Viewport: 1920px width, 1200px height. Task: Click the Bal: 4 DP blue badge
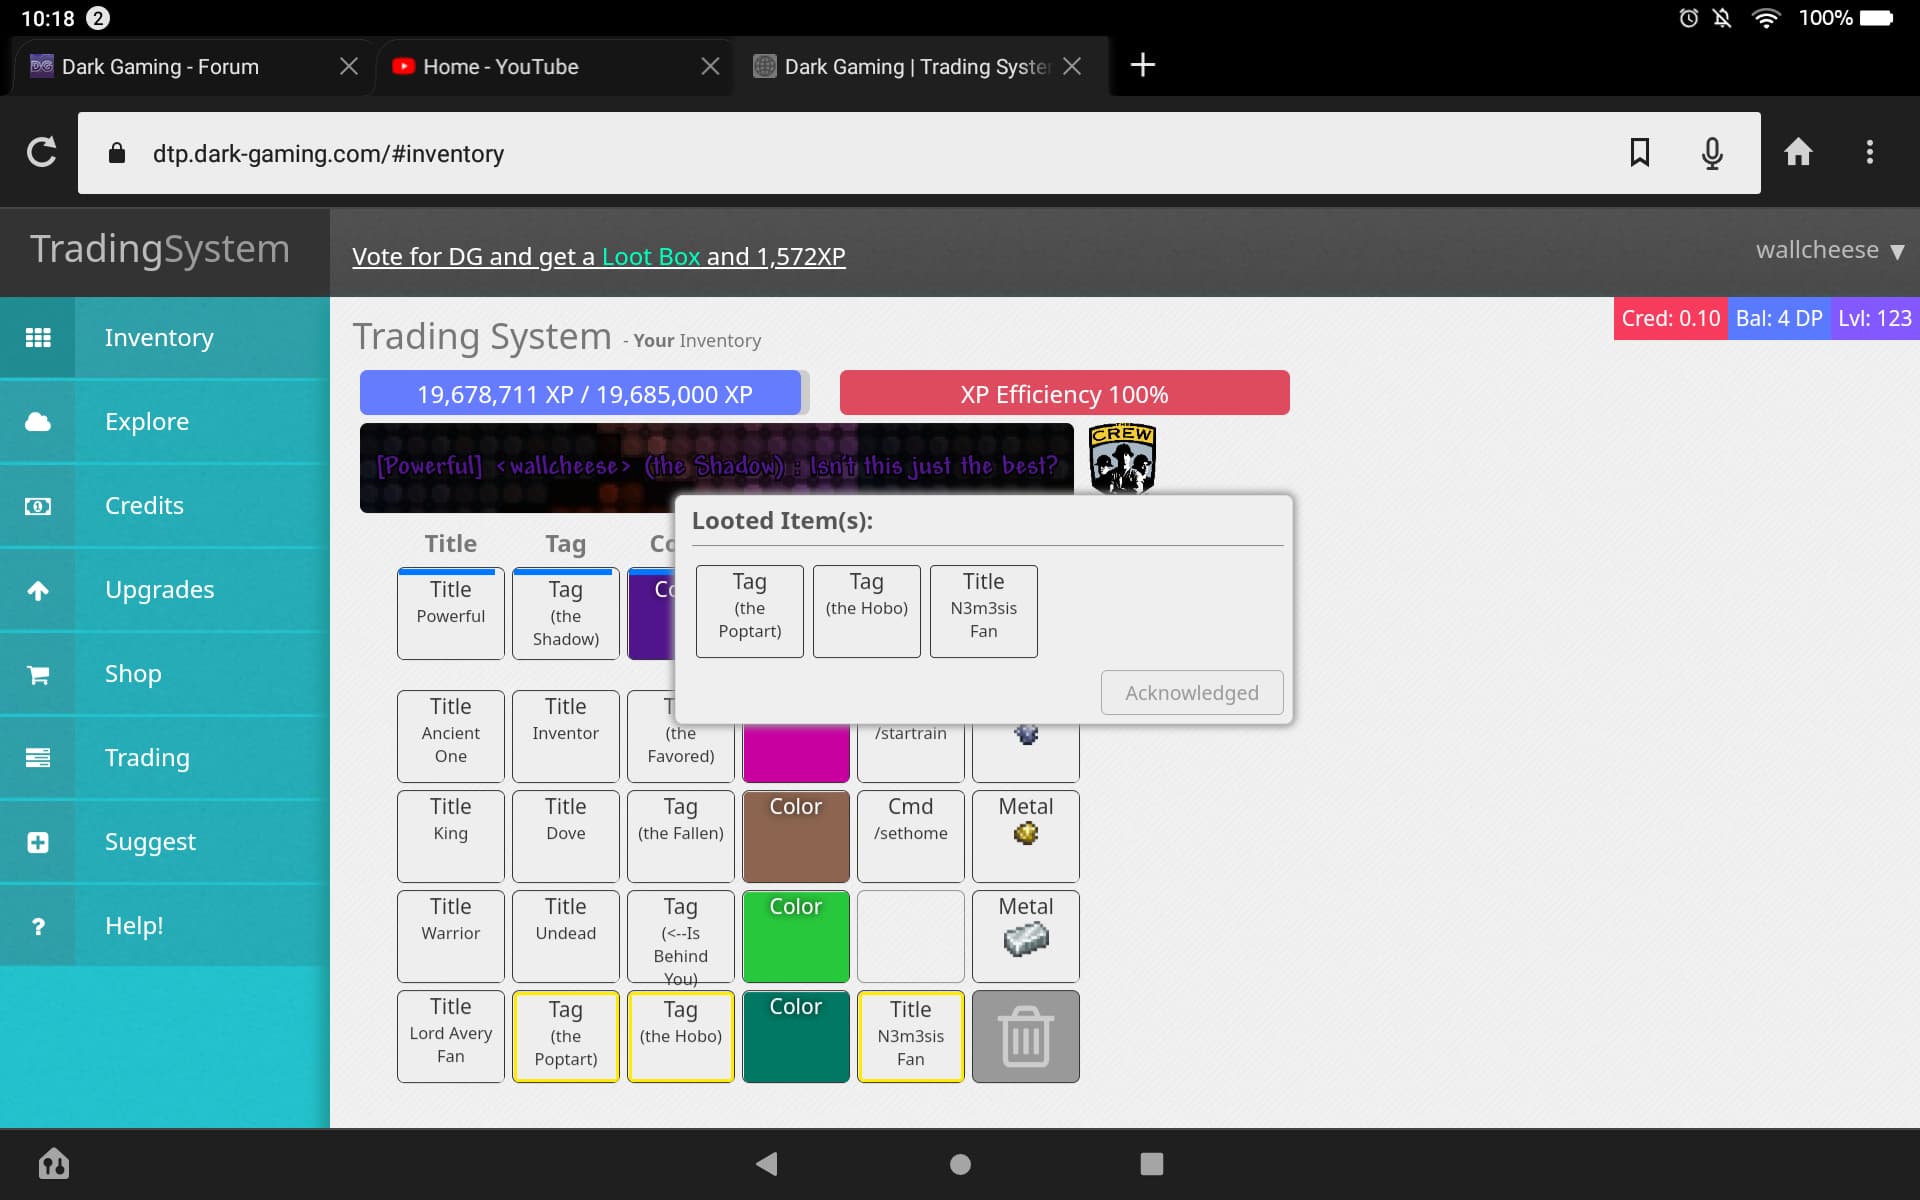(1779, 318)
